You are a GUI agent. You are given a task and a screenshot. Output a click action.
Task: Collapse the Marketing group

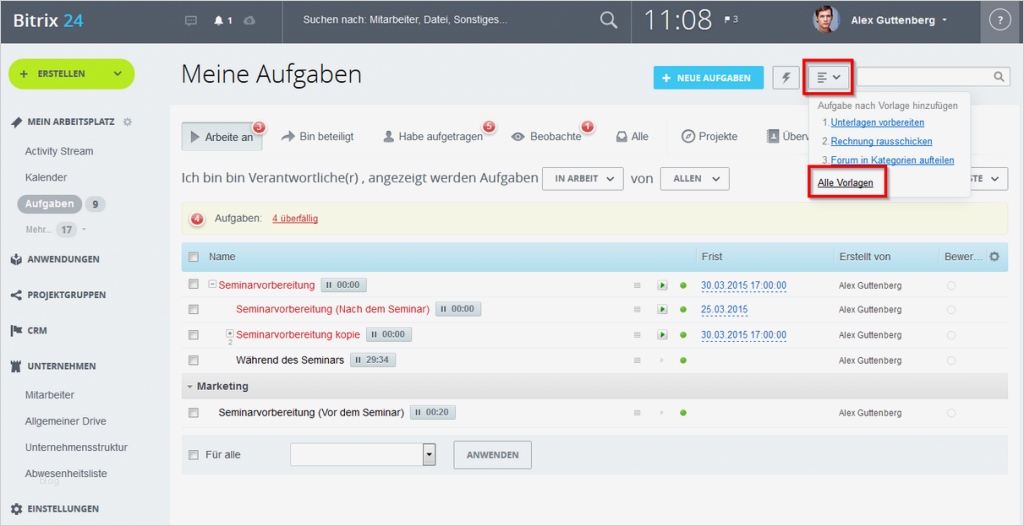189,387
